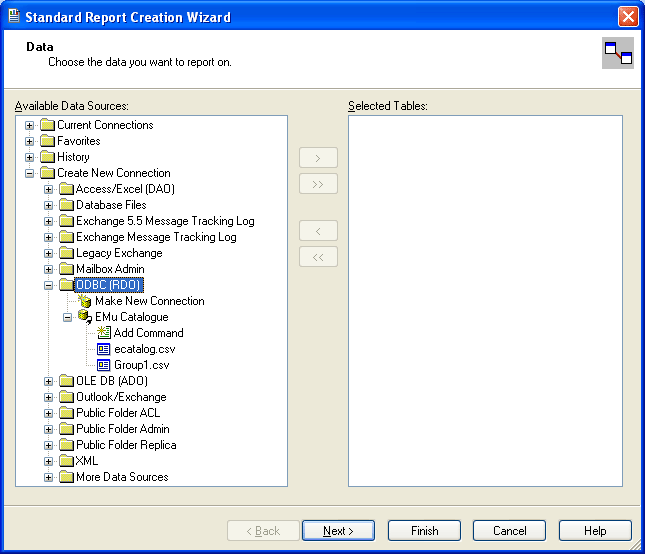Click the ecatalog.csv table icon
Viewport: 645px width, 554px height.
coord(104,349)
